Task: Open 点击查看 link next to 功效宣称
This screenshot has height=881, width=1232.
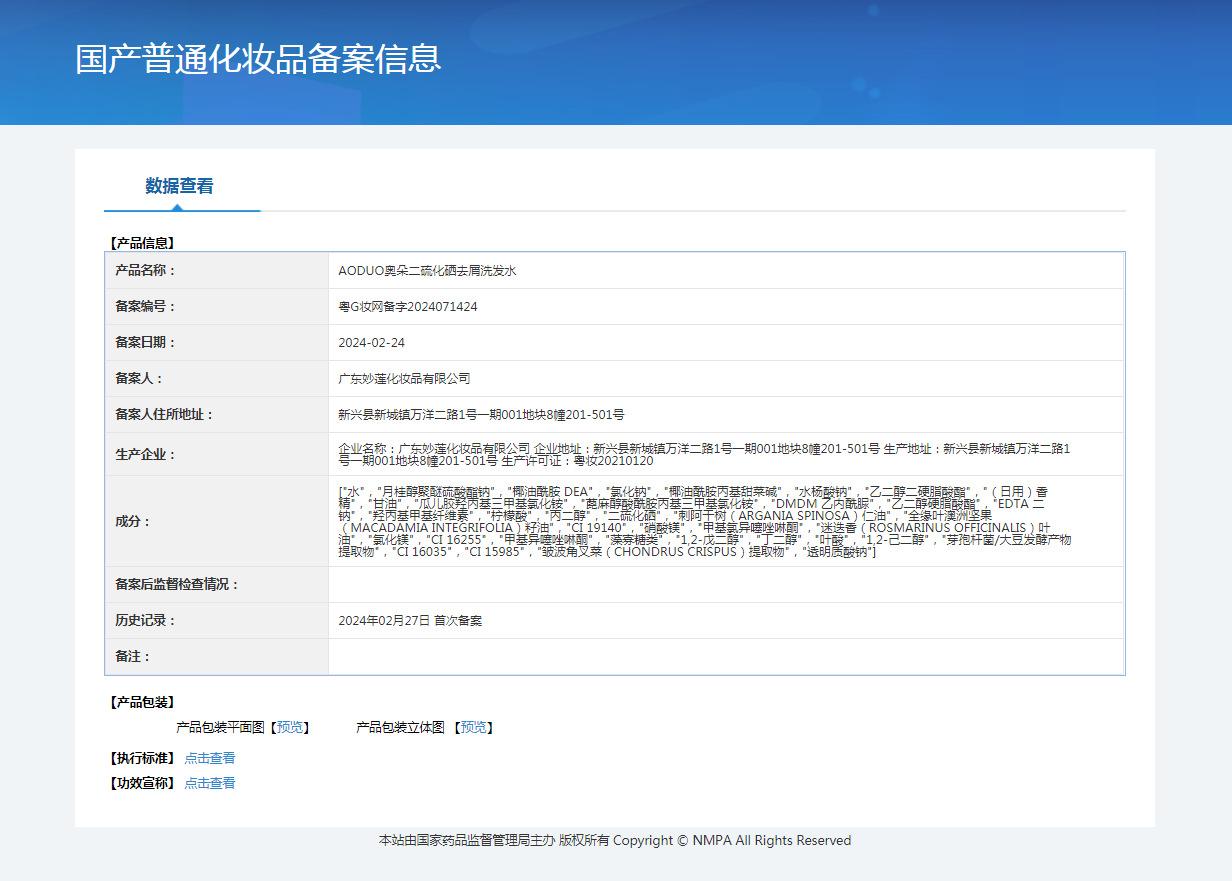Action: tap(210, 783)
